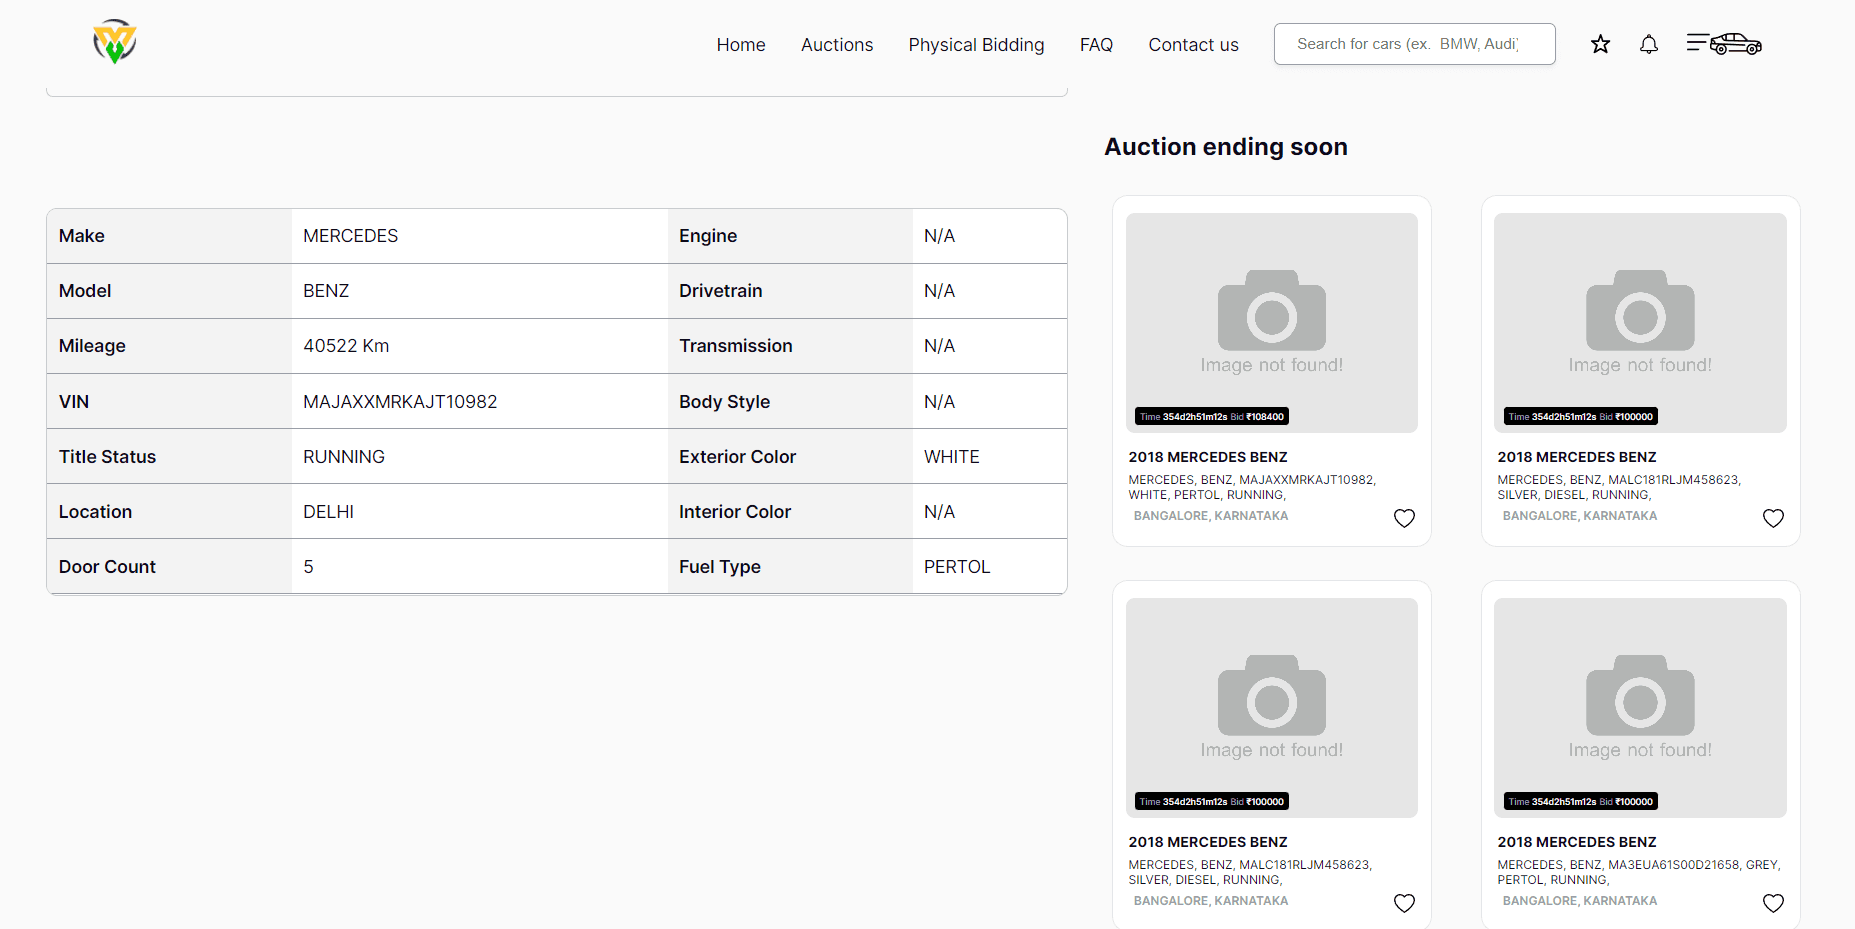Select the Engine N/A value
Image resolution: width=1855 pixels, height=929 pixels.
[939, 236]
